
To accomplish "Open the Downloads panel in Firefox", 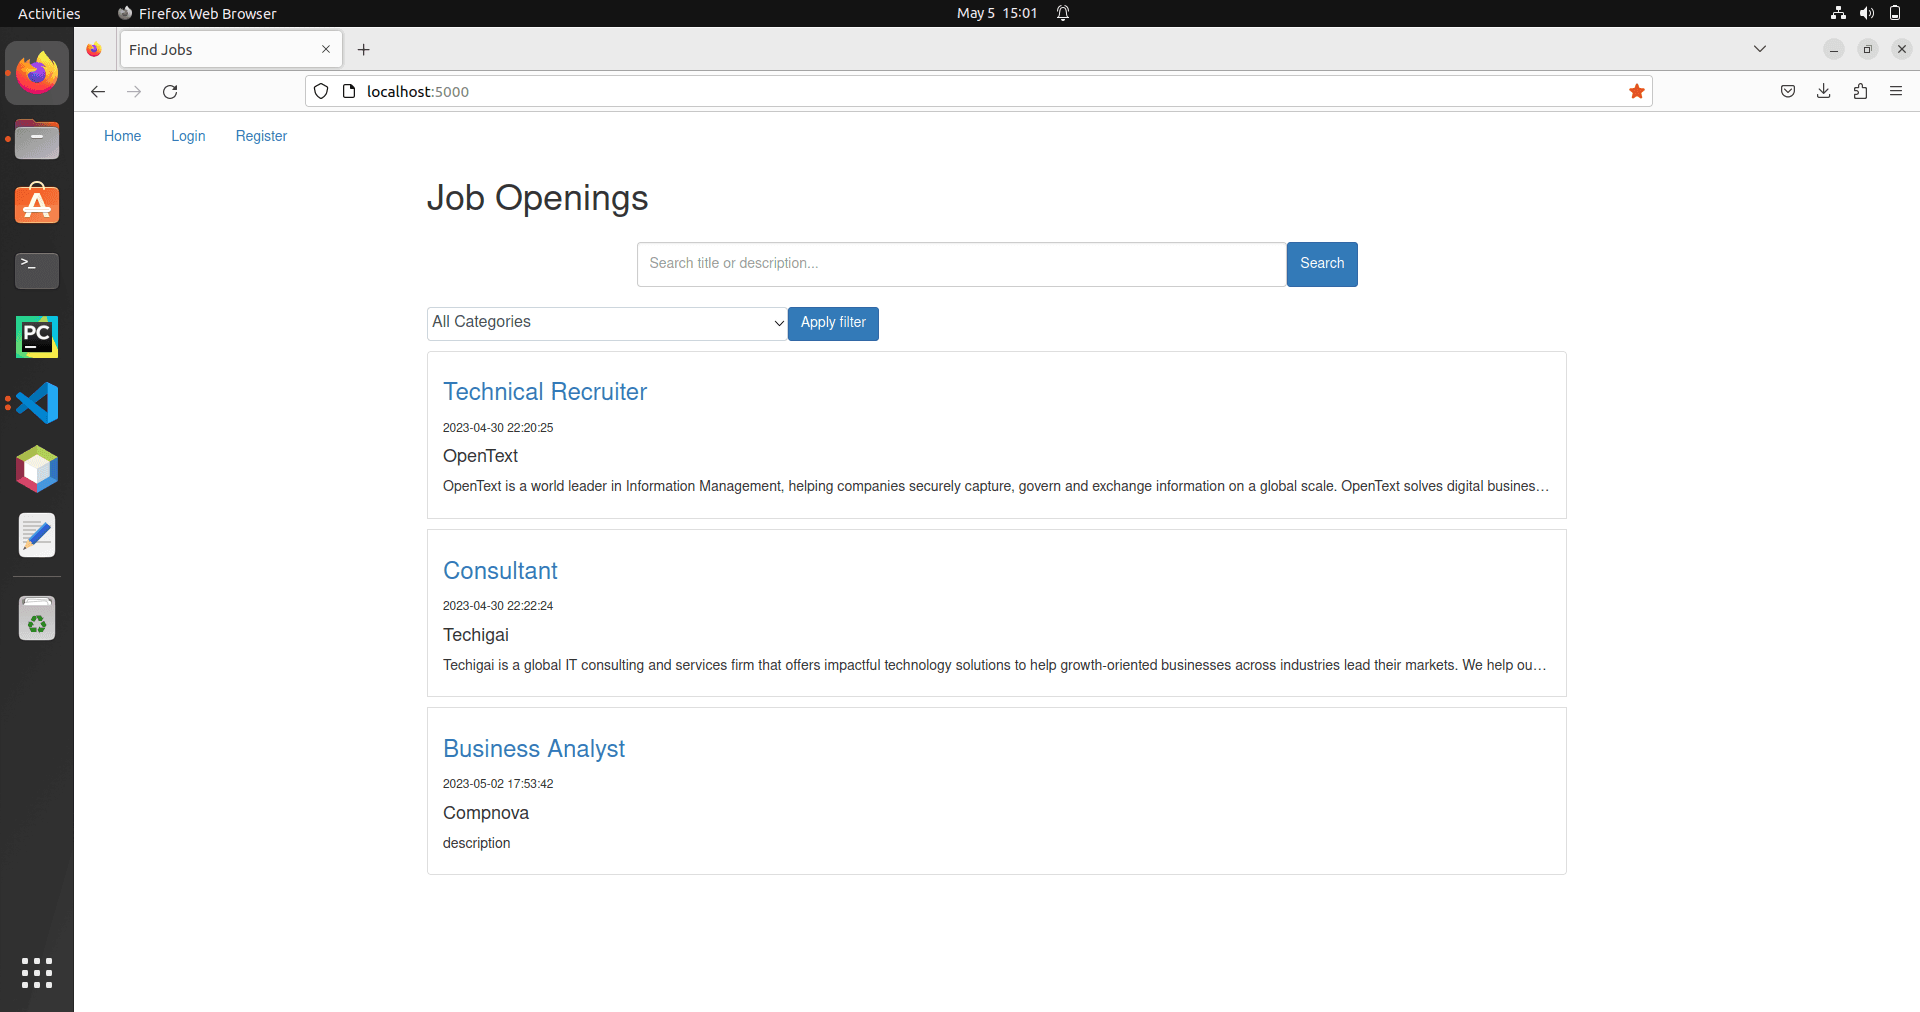I will [x=1823, y=91].
